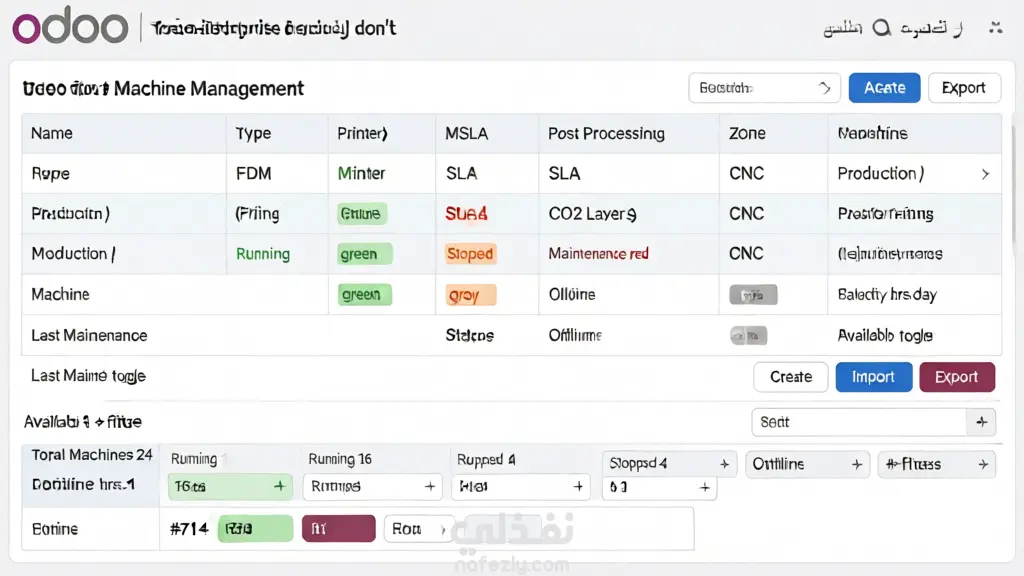Open the search dropdown arrow at top
Viewport: 1024px width, 576px height.
[x=824, y=88]
